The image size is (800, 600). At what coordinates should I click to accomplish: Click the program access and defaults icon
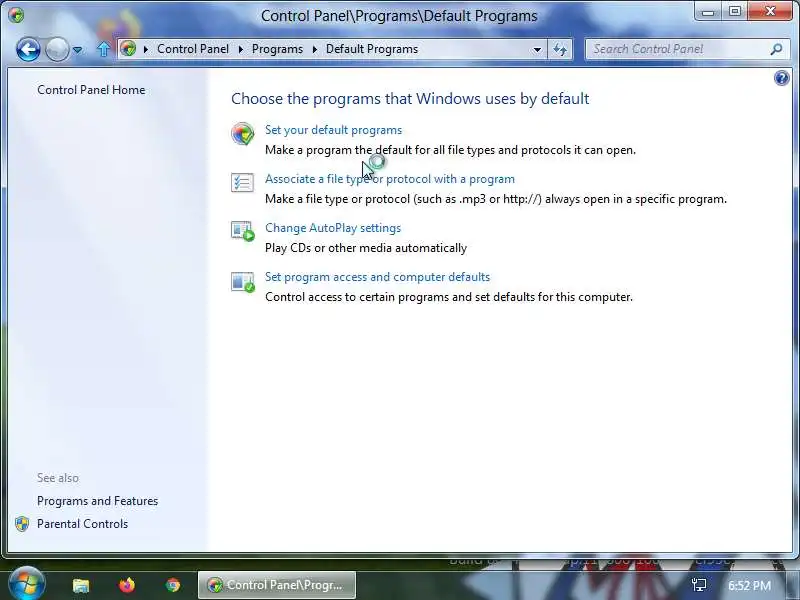click(242, 282)
